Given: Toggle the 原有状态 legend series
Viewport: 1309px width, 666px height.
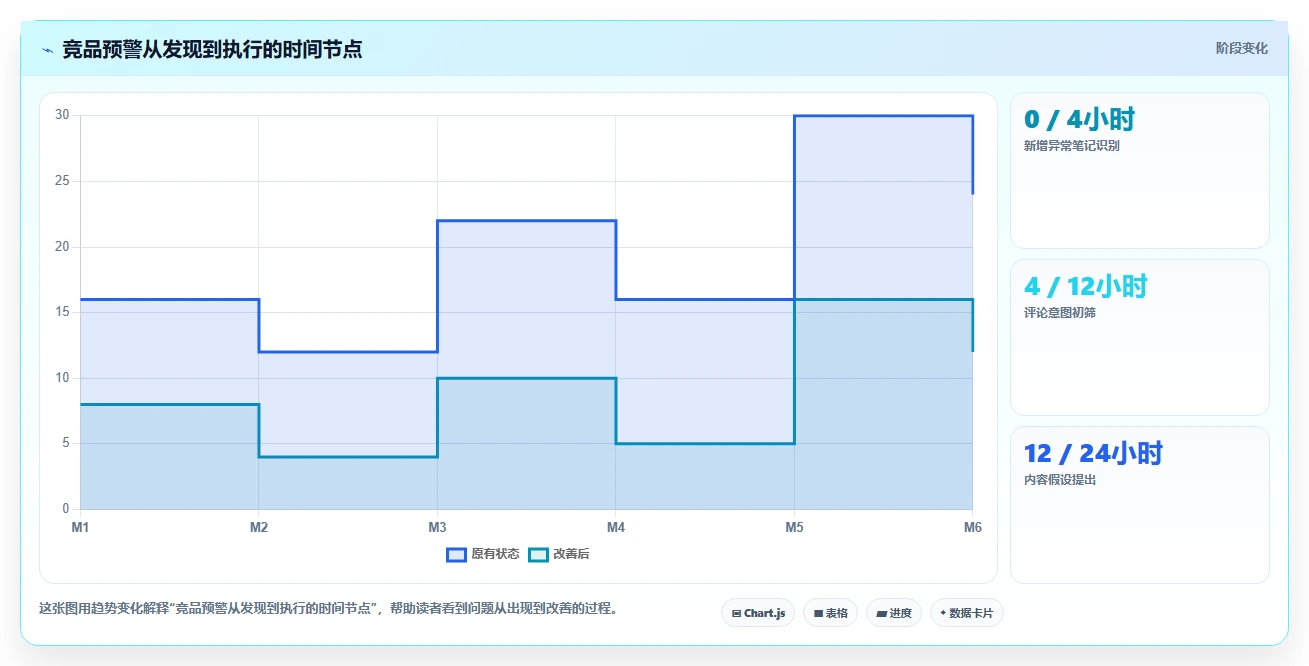Looking at the screenshot, I should 483,554.
